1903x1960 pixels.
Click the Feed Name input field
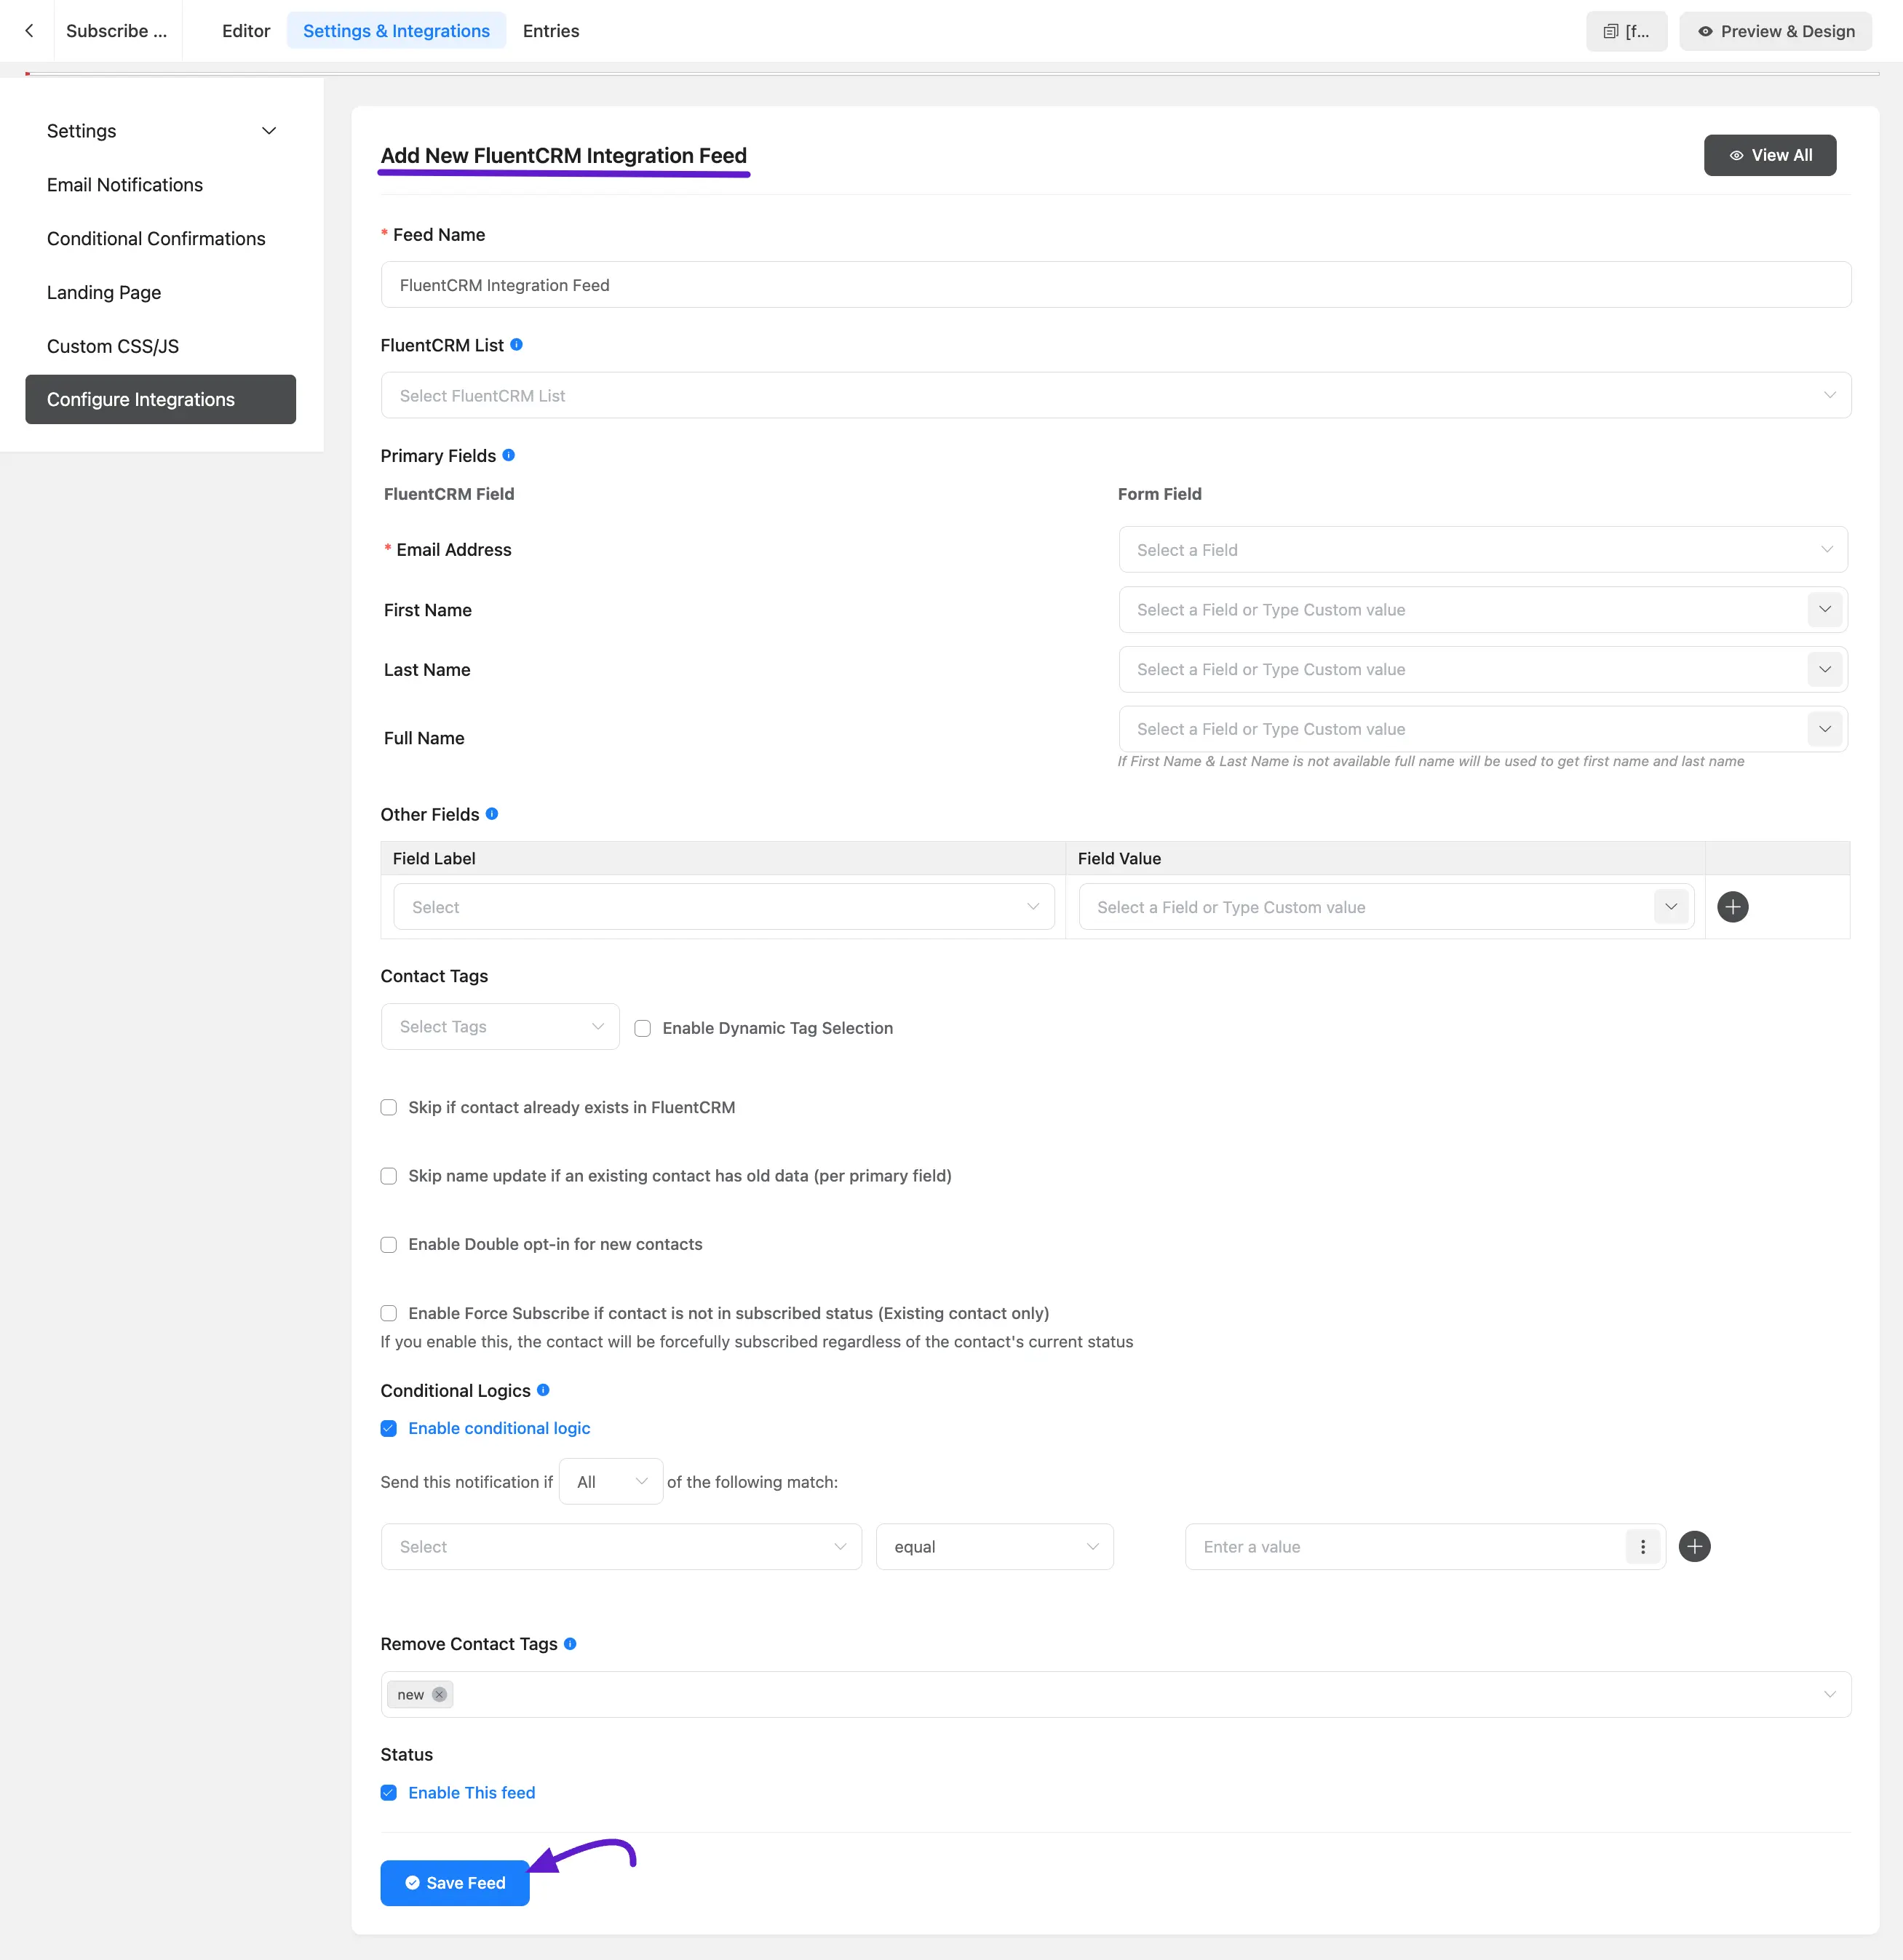click(x=1116, y=285)
